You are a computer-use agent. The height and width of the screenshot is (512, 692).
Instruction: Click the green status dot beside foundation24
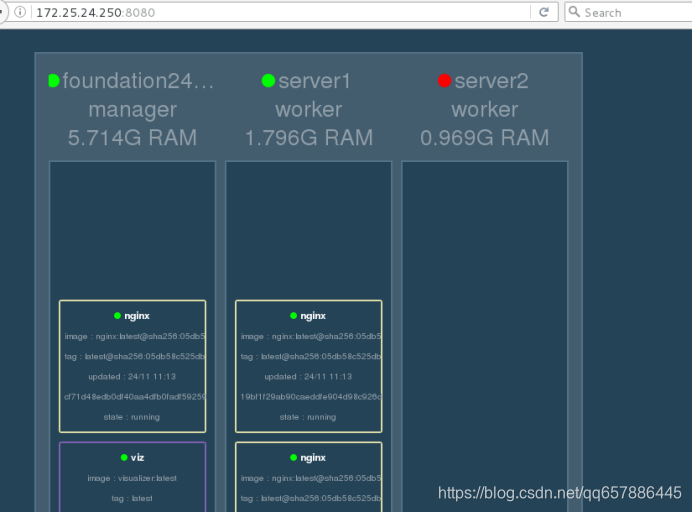(54, 81)
